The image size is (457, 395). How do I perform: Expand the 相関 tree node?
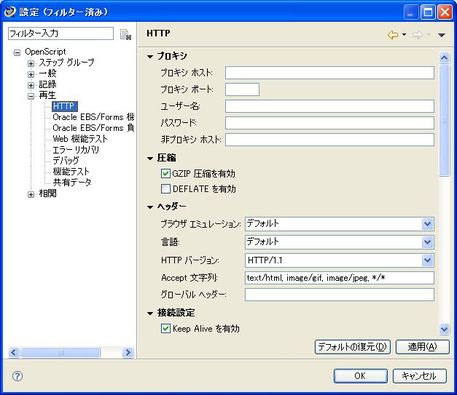pyautogui.click(x=31, y=194)
